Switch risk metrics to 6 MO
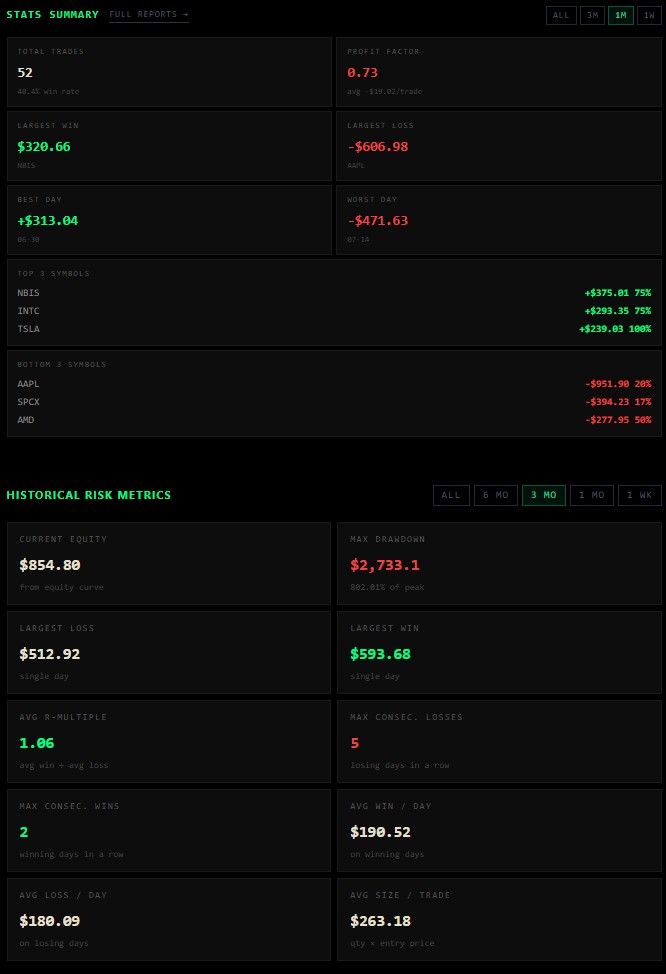Viewport: 666px width, 974px height. [x=496, y=495]
